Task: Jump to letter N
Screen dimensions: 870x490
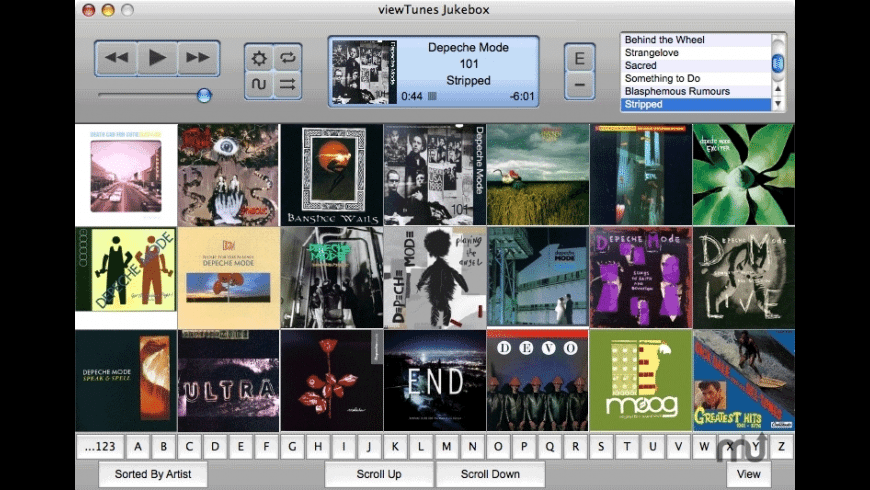Action: pos(472,447)
